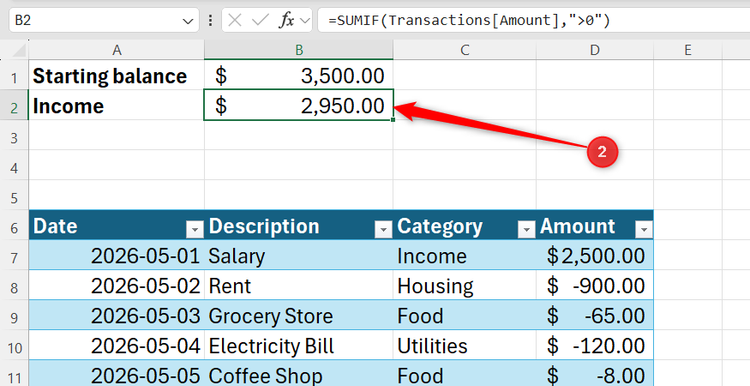Image resolution: width=750 pixels, height=386 pixels.
Task: Click the Select All corner triangle
Action: [18, 50]
